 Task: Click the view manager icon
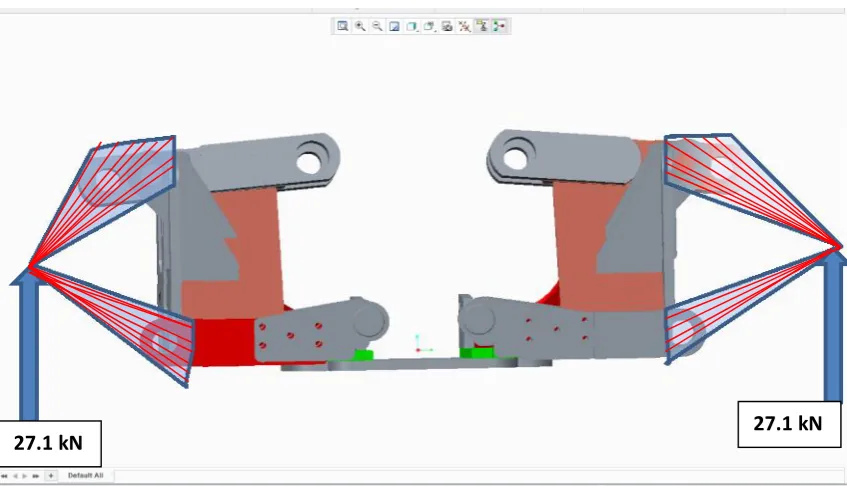click(447, 26)
